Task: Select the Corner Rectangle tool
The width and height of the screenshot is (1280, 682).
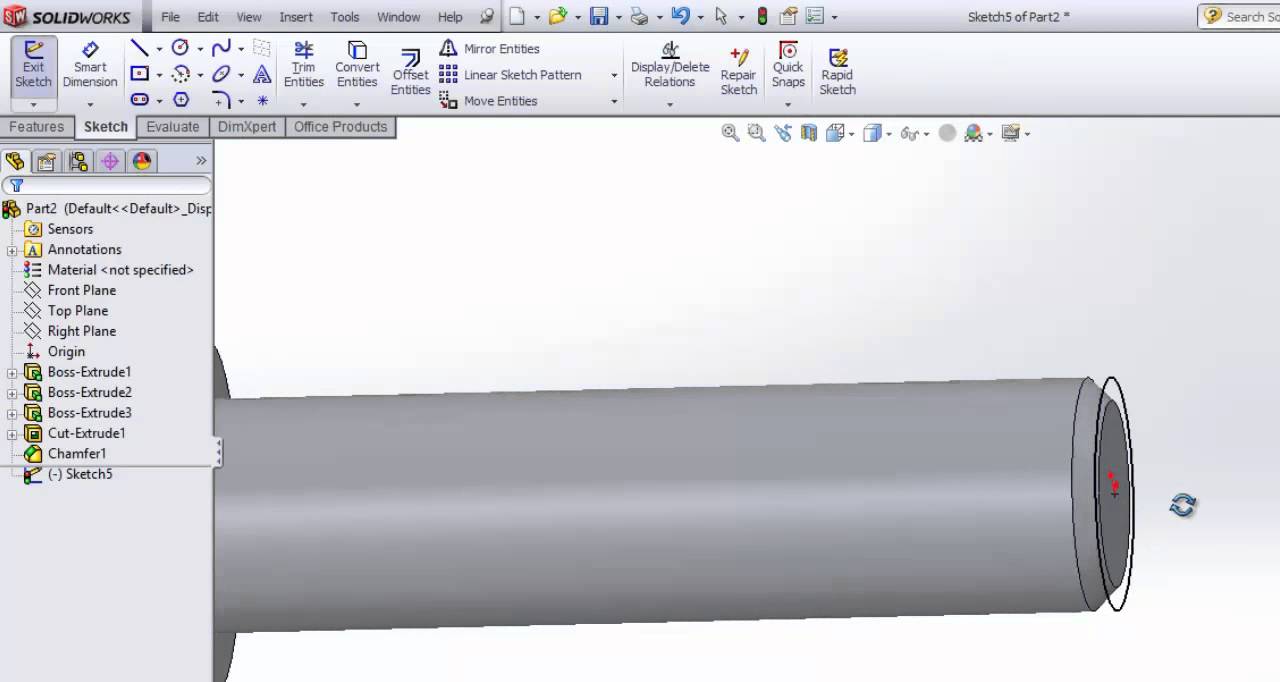Action: point(140,74)
